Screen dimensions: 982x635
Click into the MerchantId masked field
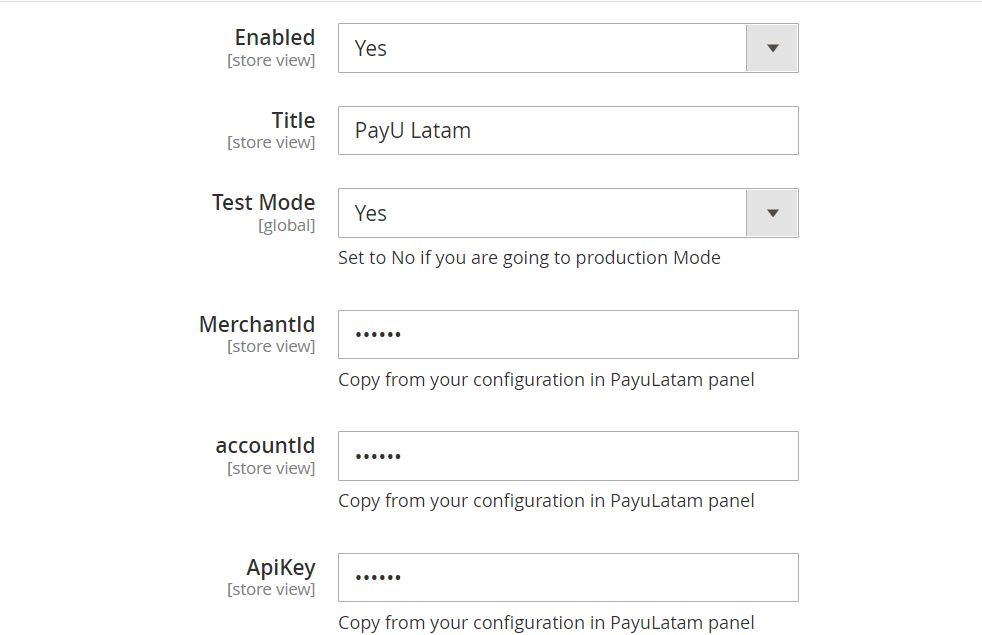[x=568, y=334]
